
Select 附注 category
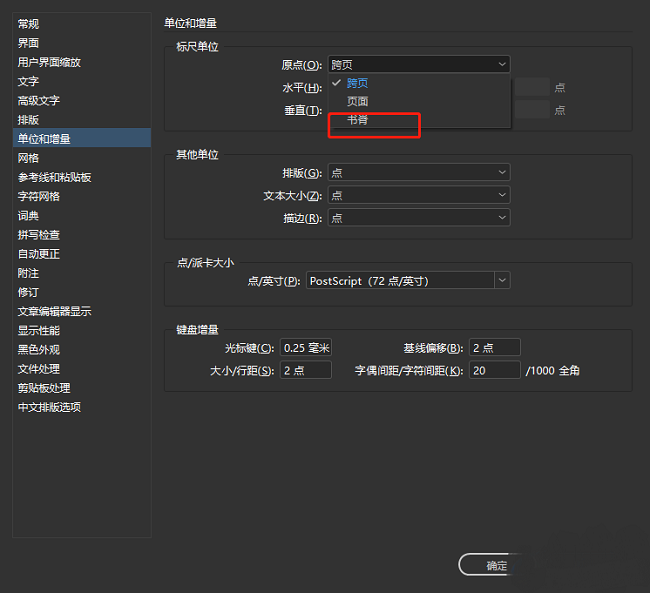click(82, 273)
